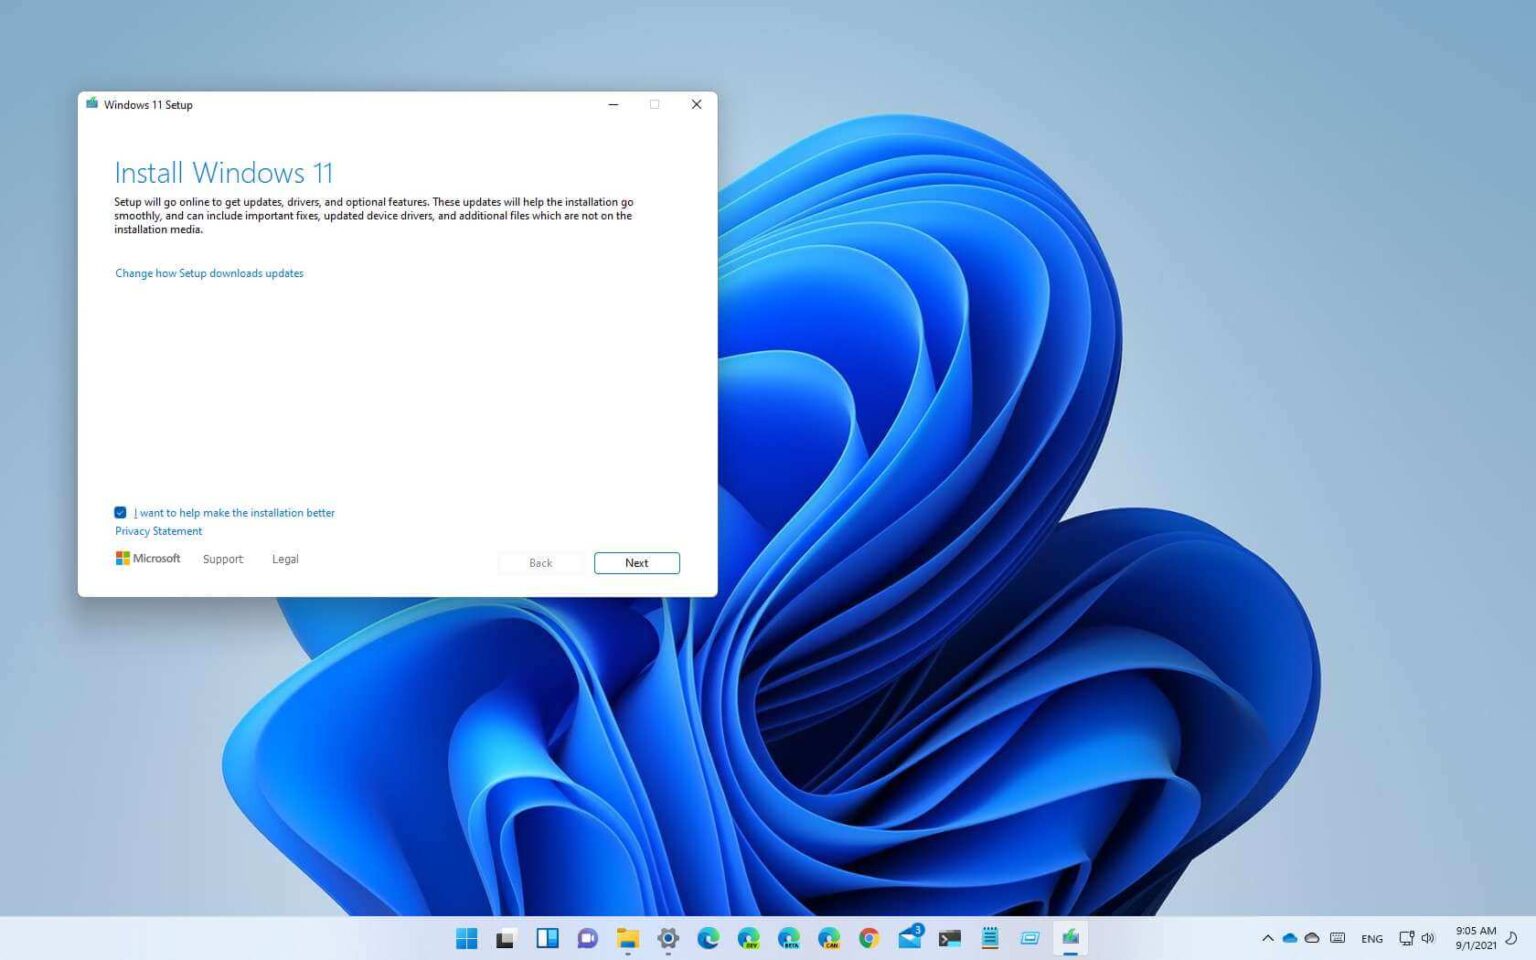1536x960 pixels.
Task: Launch Edge Canary from the taskbar
Action: (828, 938)
